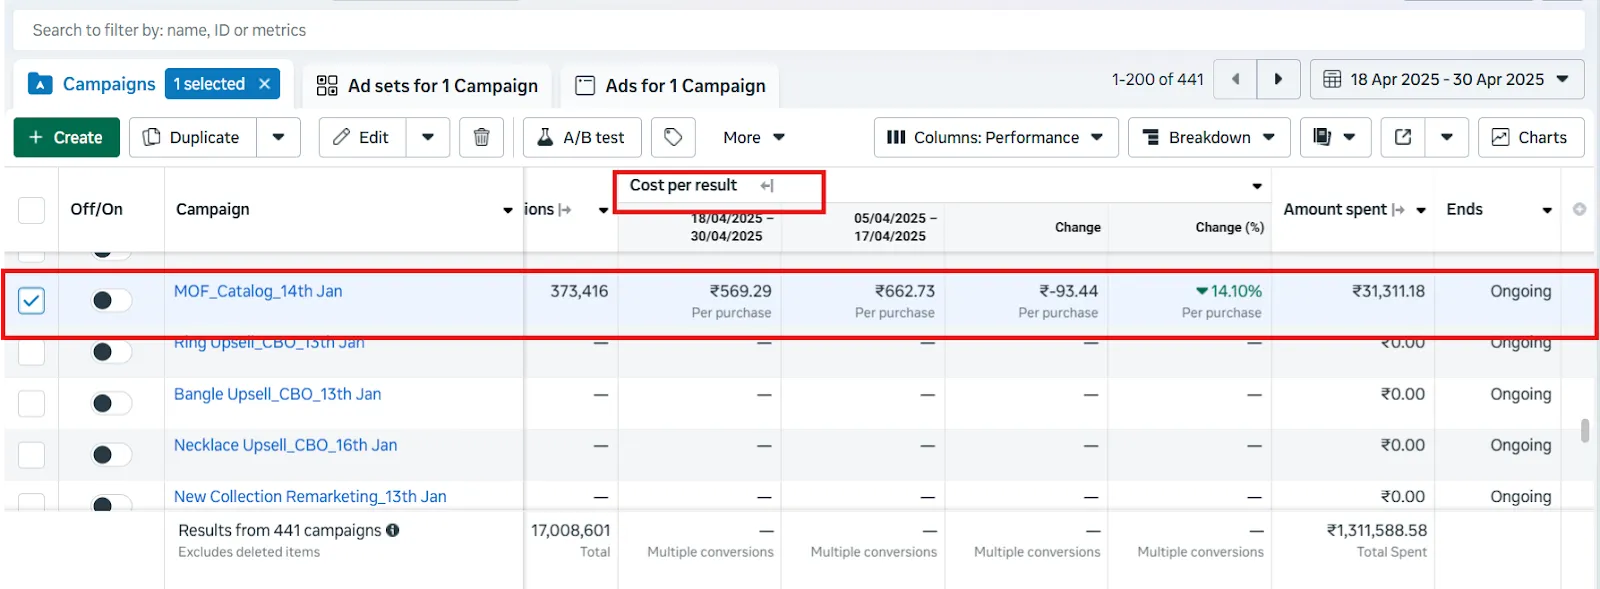1600x589 pixels.
Task: Open the Edit dropdown arrow
Action: [428, 137]
